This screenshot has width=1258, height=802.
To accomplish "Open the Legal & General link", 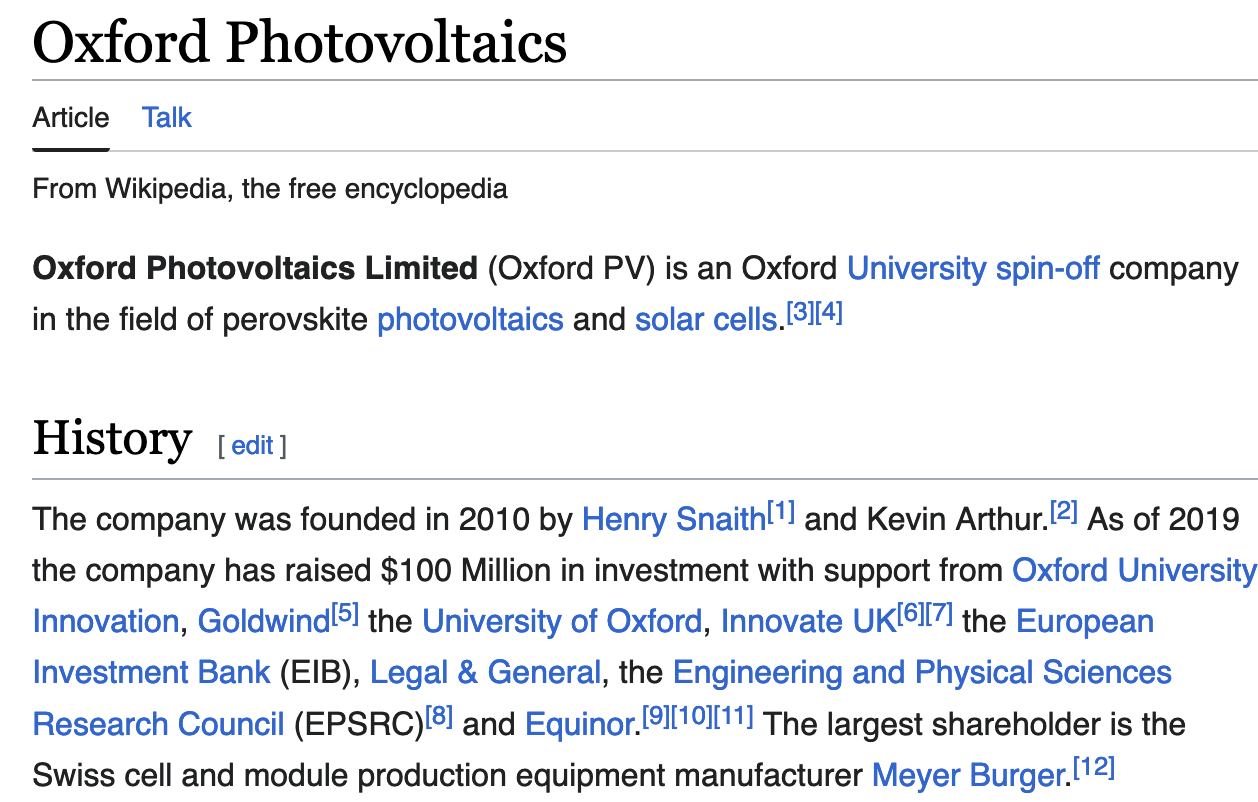I will [x=485, y=672].
